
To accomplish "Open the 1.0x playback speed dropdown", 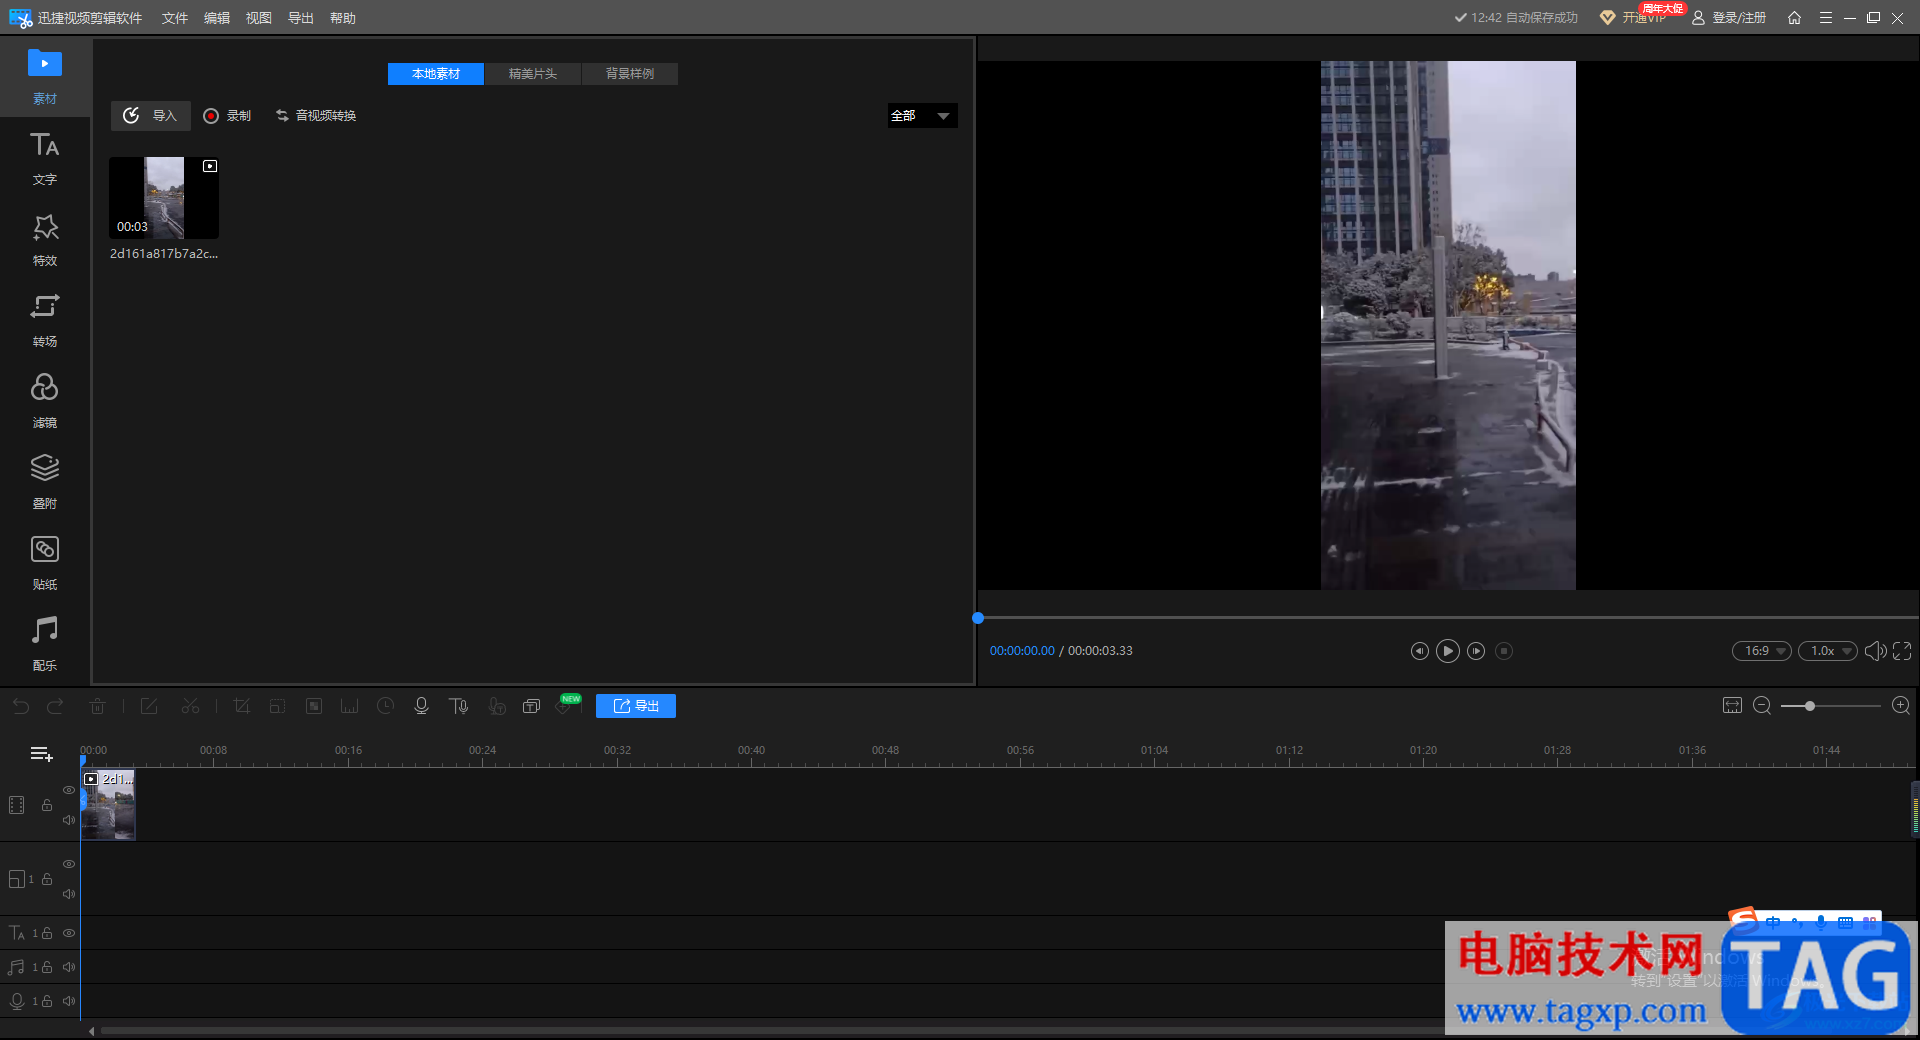I will [x=1828, y=651].
